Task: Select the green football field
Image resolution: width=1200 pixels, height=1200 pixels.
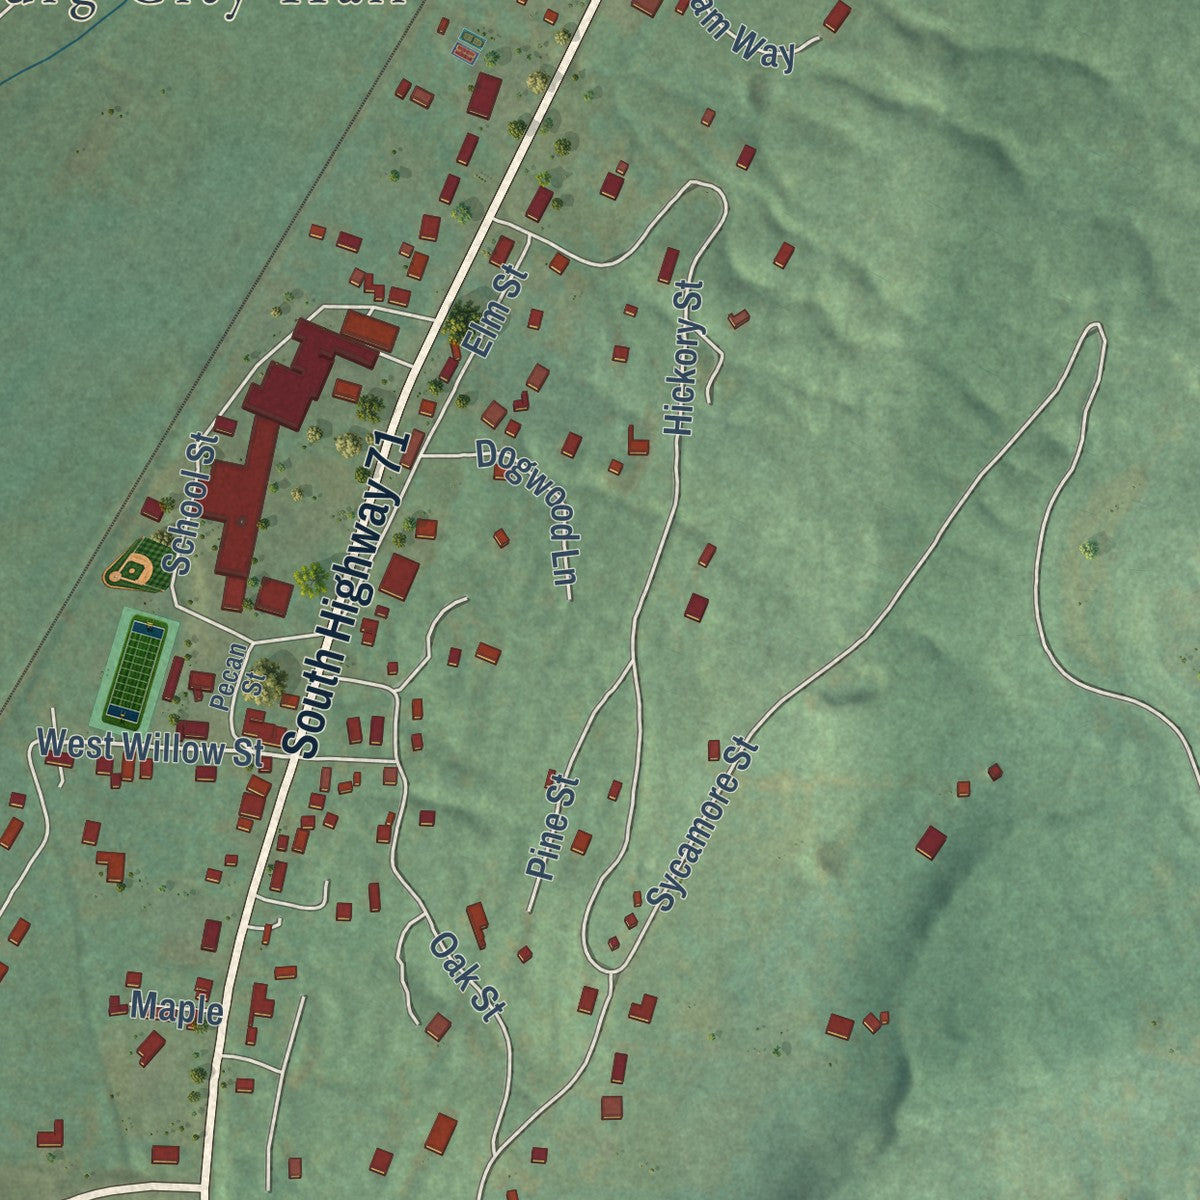Action: click(x=134, y=671)
